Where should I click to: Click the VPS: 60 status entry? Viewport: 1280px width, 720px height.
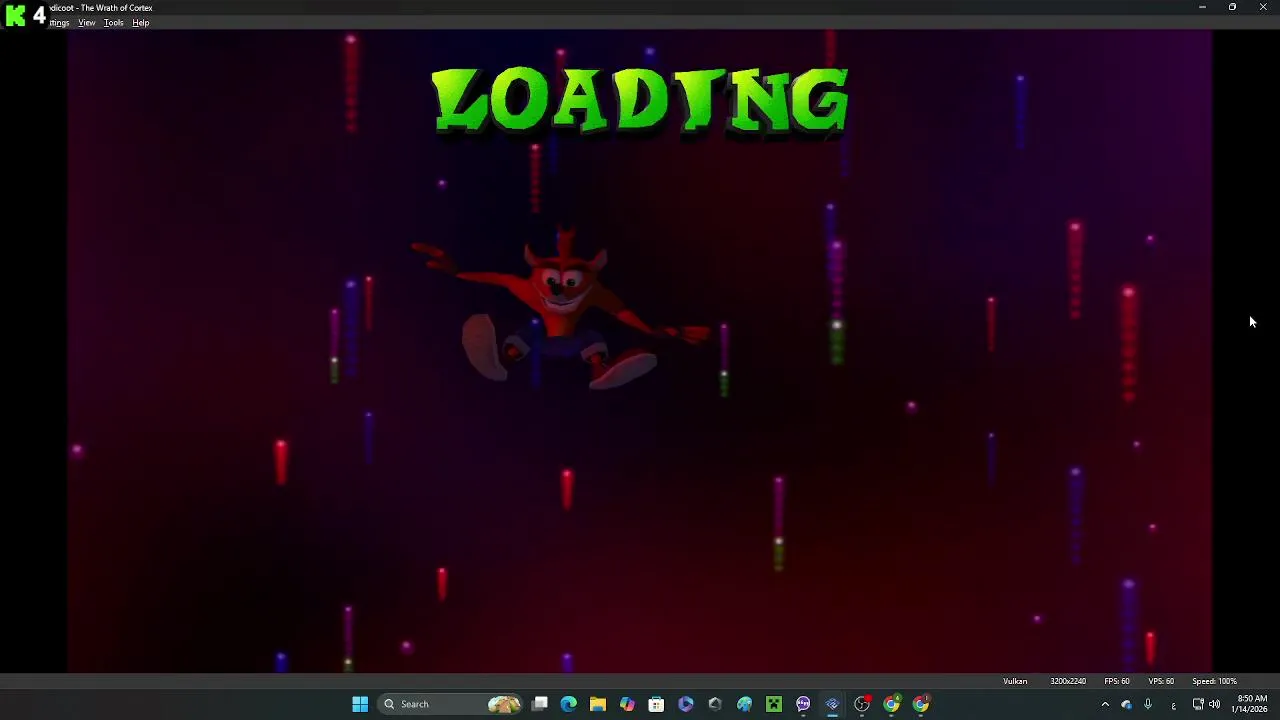1161,681
